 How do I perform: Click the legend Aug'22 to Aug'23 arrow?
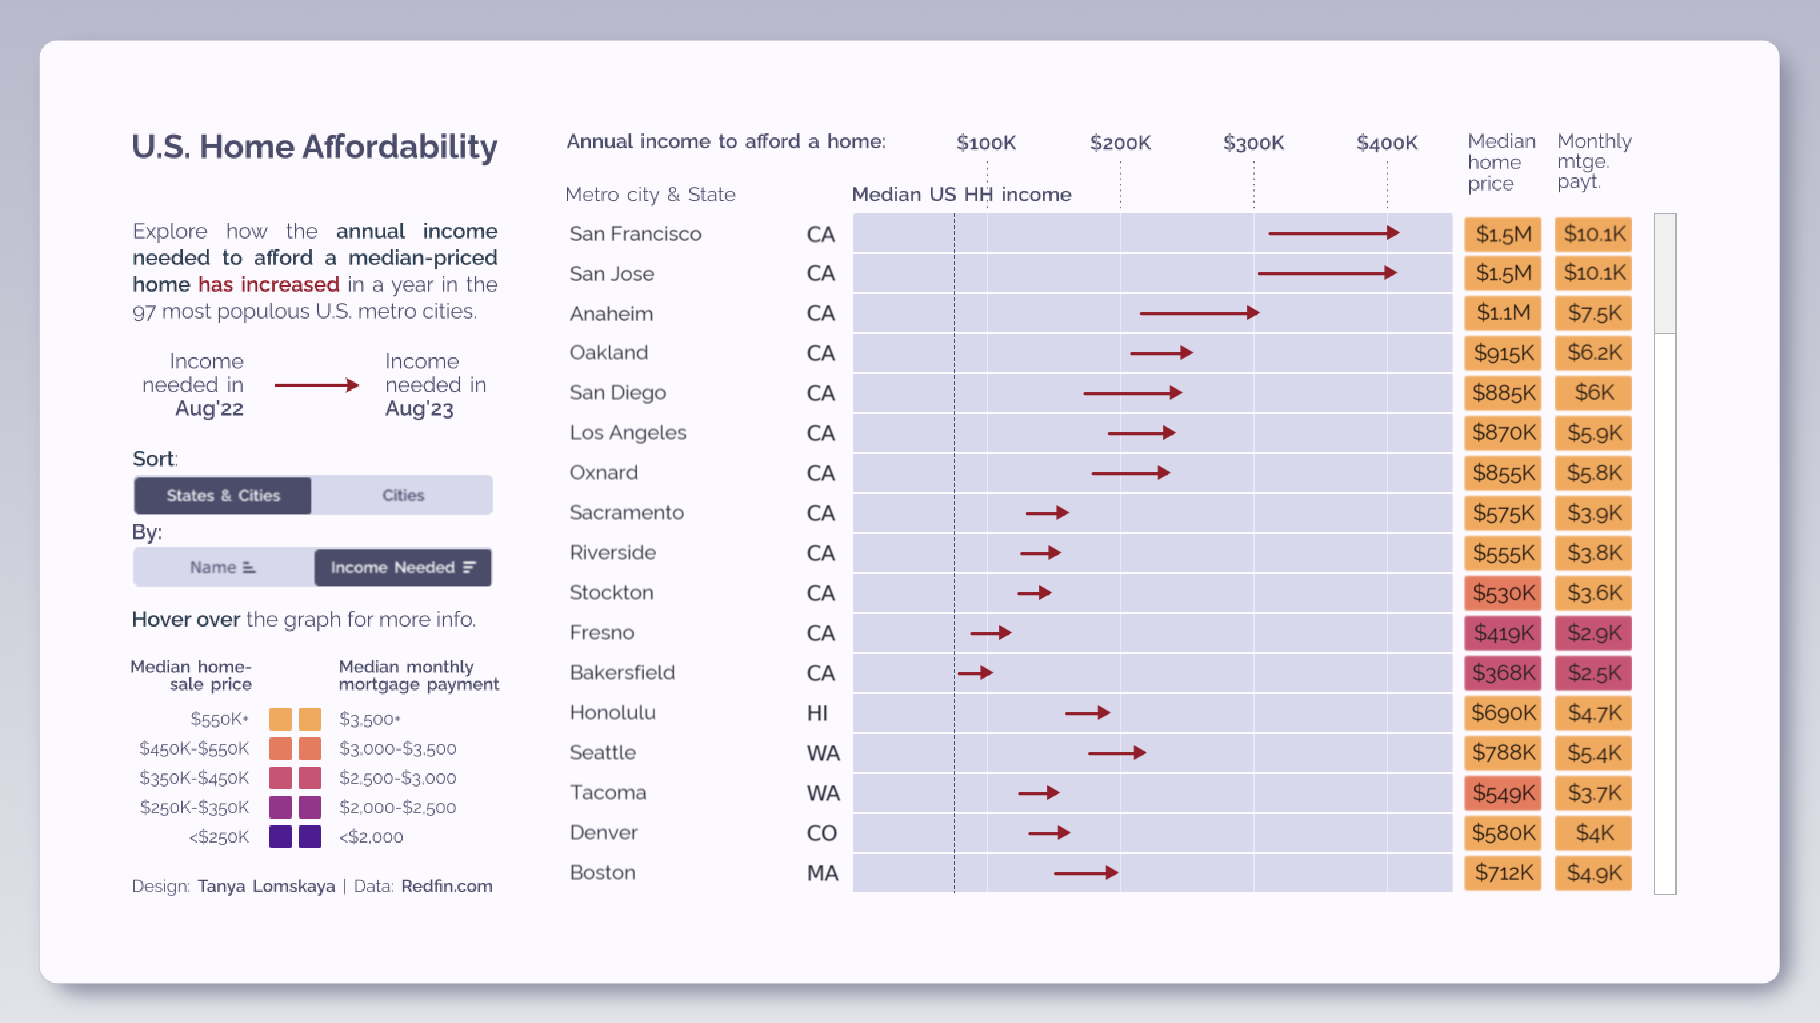[x=316, y=385]
